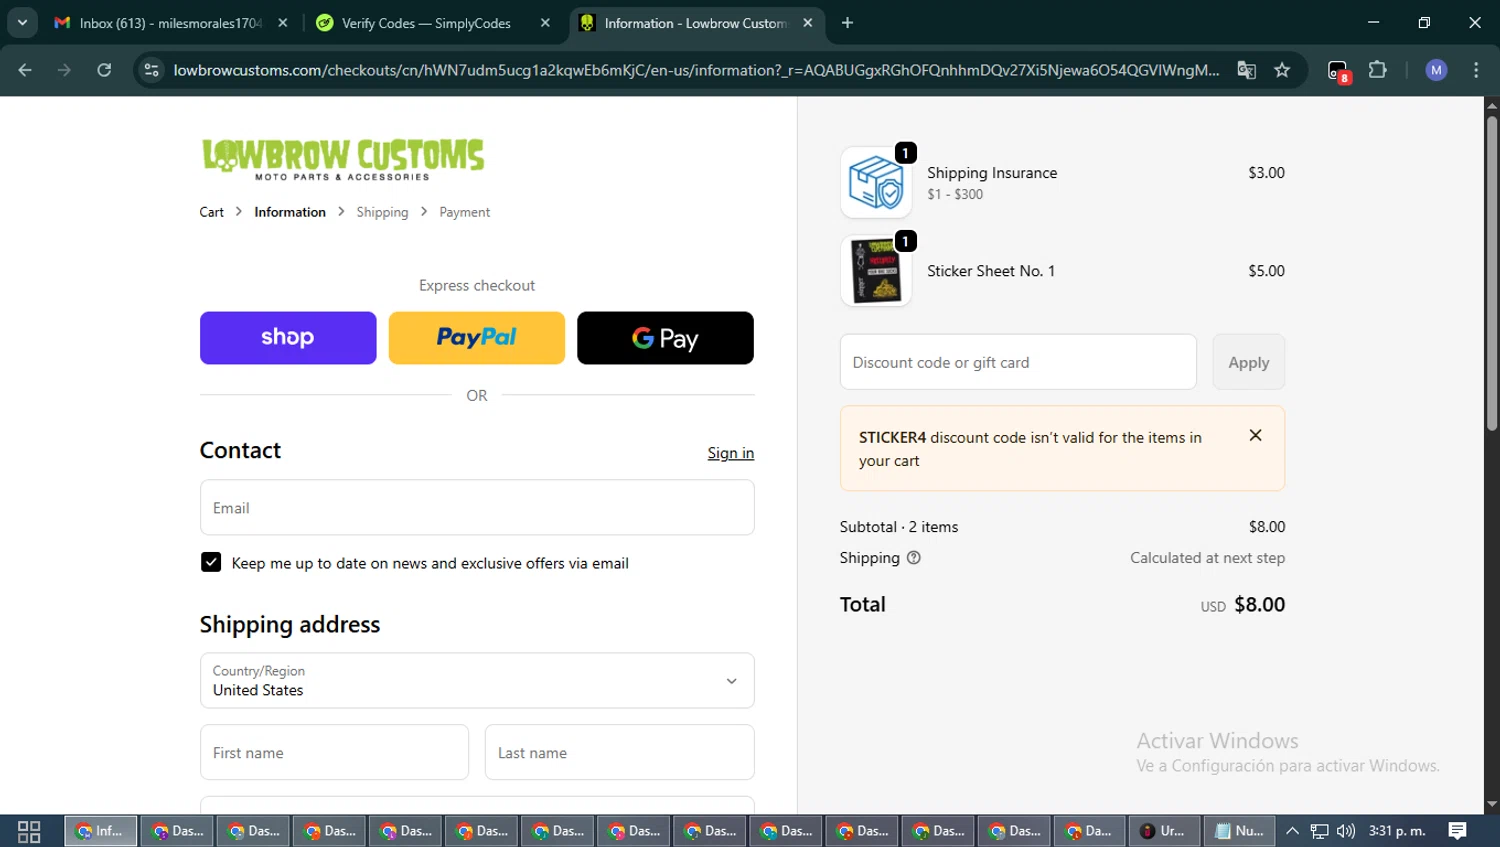Open the extension with red badge 8
1500x847 pixels.
1338,71
